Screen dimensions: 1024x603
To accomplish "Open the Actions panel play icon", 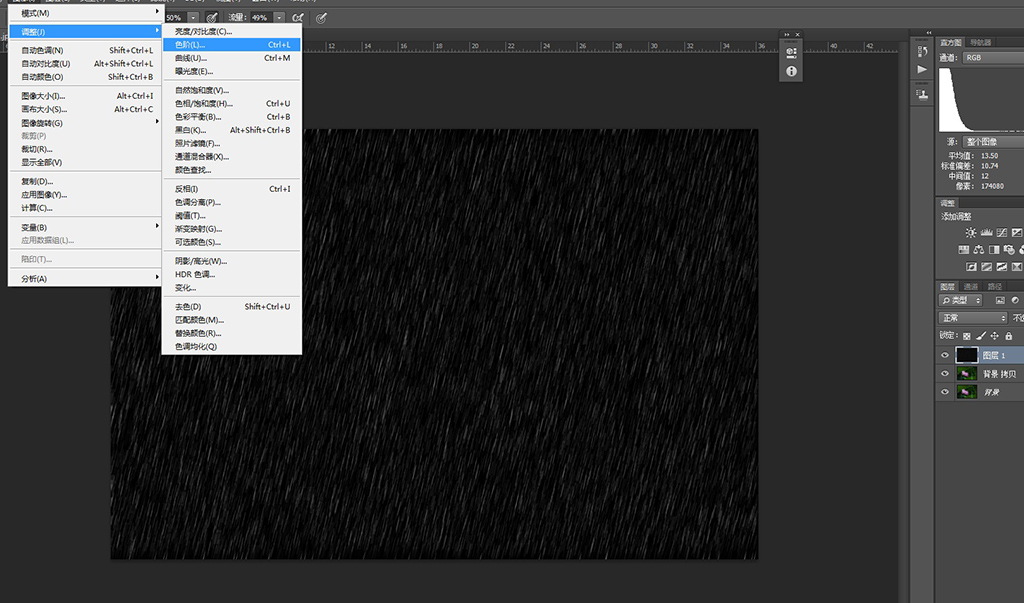I will point(921,69).
